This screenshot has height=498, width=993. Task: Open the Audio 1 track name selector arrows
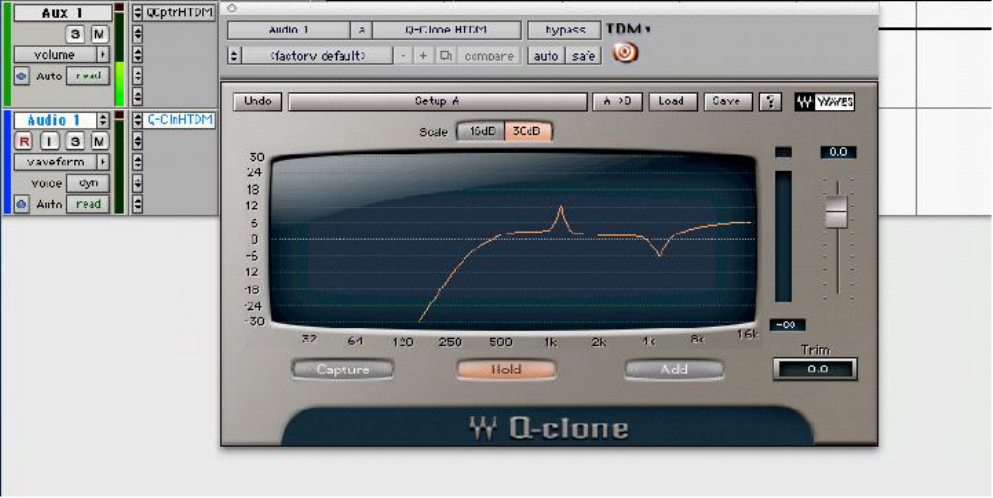pos(102,120)
